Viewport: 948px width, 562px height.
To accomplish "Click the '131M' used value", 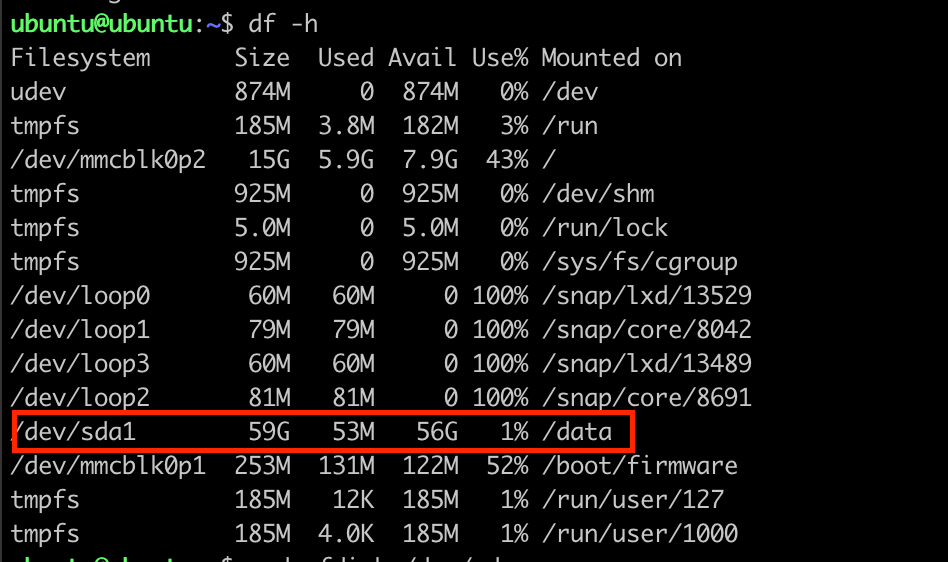I will click(346, 466).
